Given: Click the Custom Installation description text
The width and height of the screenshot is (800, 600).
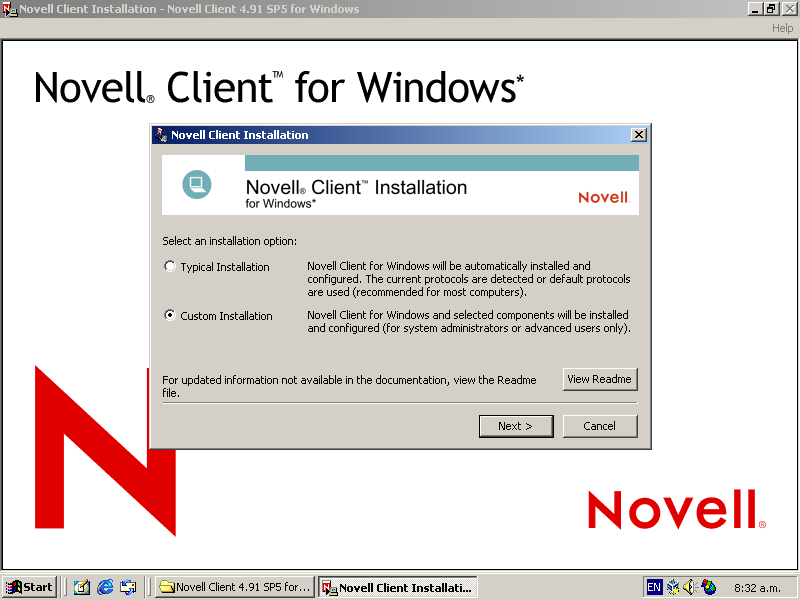Looking at the screenshot, I should [469, 321].
